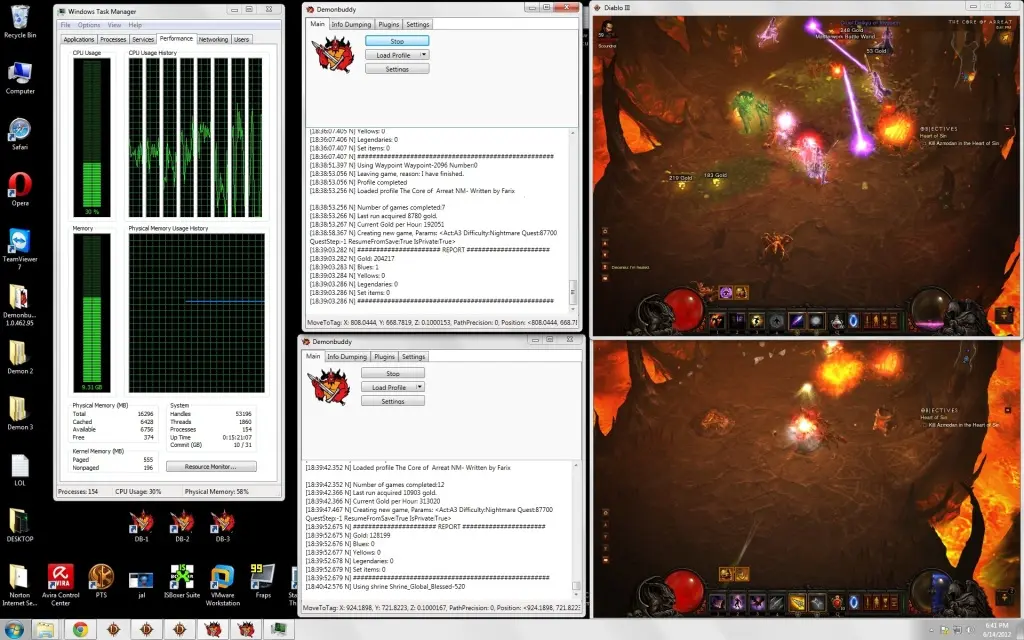The image size is (1024, 640).
Task: Open the DB-3 desktop shortcut
Action: click(221, 522)
